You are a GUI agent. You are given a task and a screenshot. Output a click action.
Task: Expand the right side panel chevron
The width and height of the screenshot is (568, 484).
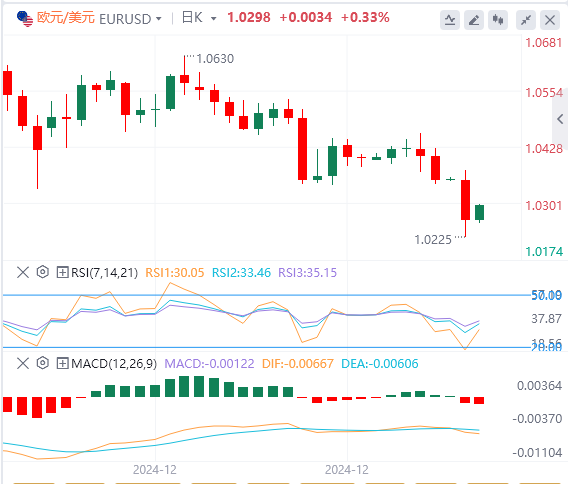(x=560, y=119)
